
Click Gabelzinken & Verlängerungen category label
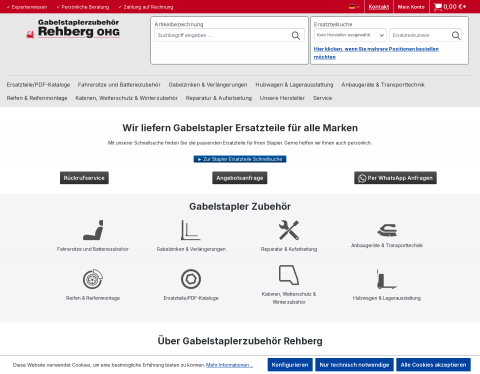191,249
